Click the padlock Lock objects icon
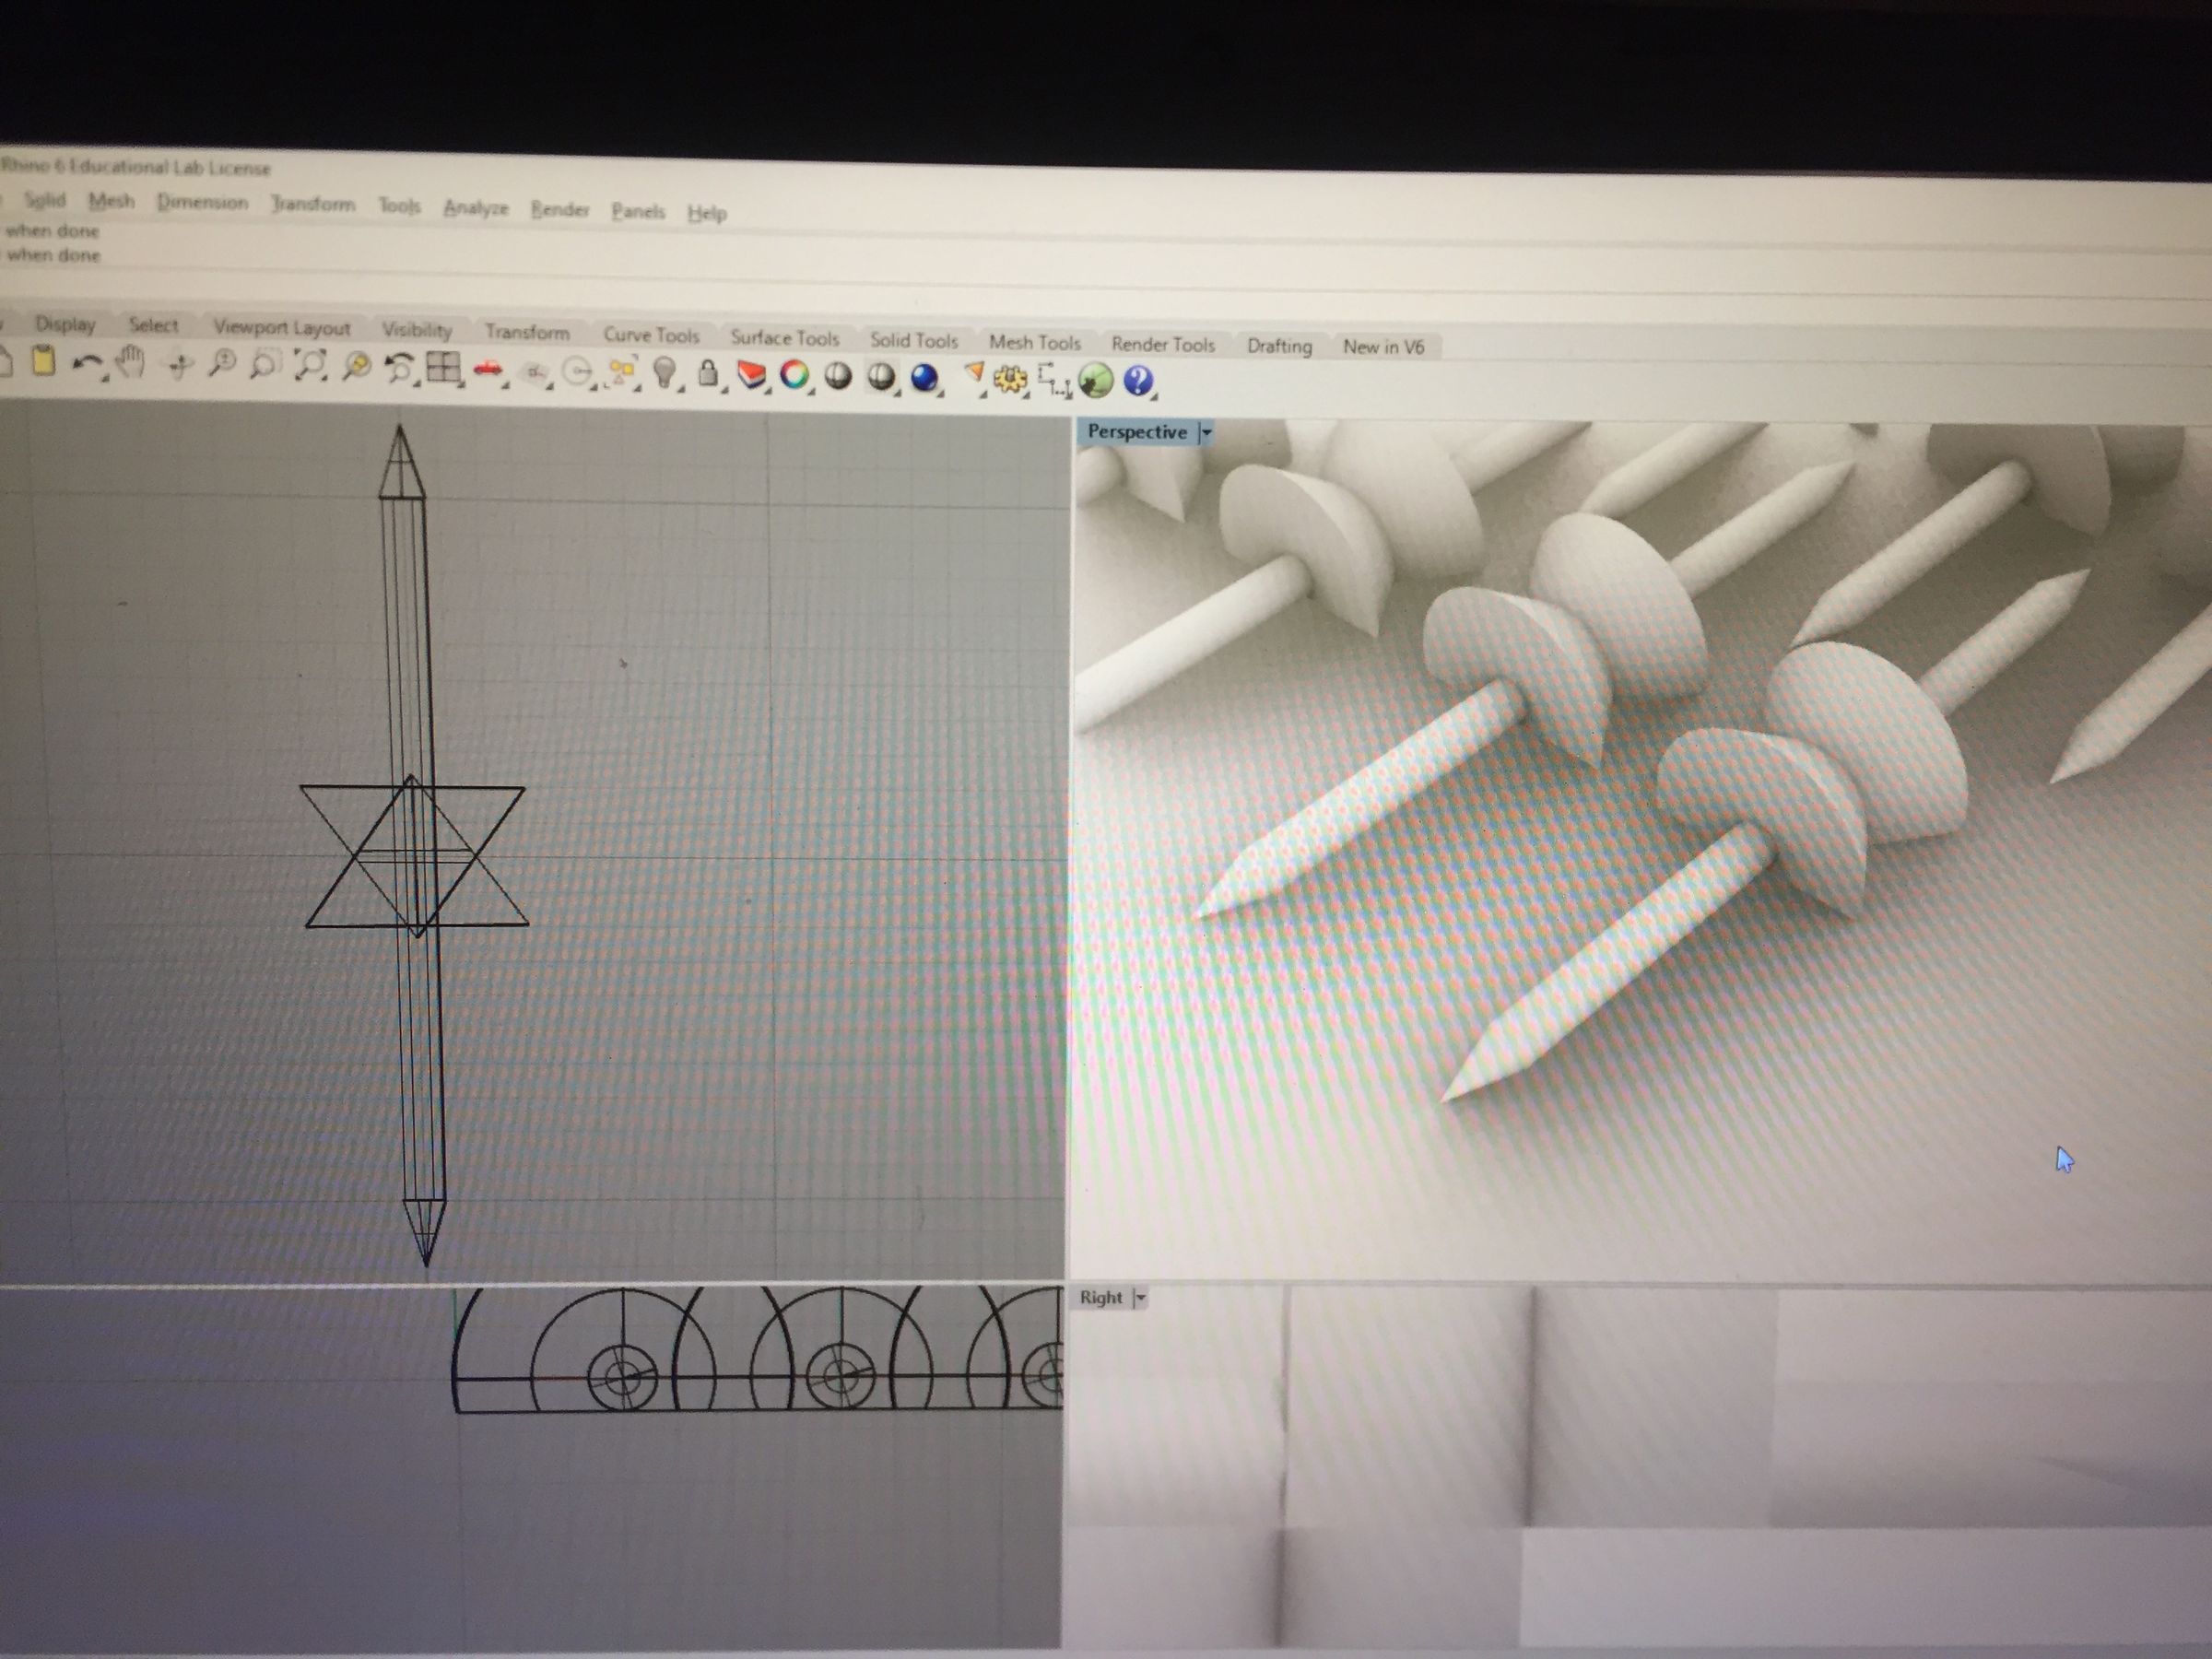 coord(707,374)
